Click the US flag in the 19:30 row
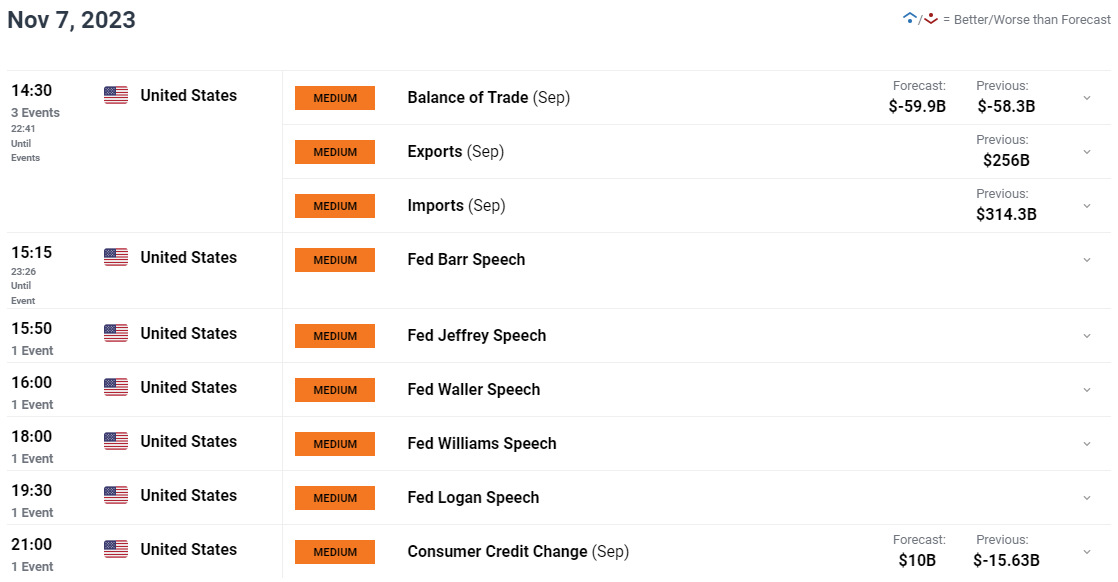The height and width of the screenshot is (582, 1118). pos(116,495)
